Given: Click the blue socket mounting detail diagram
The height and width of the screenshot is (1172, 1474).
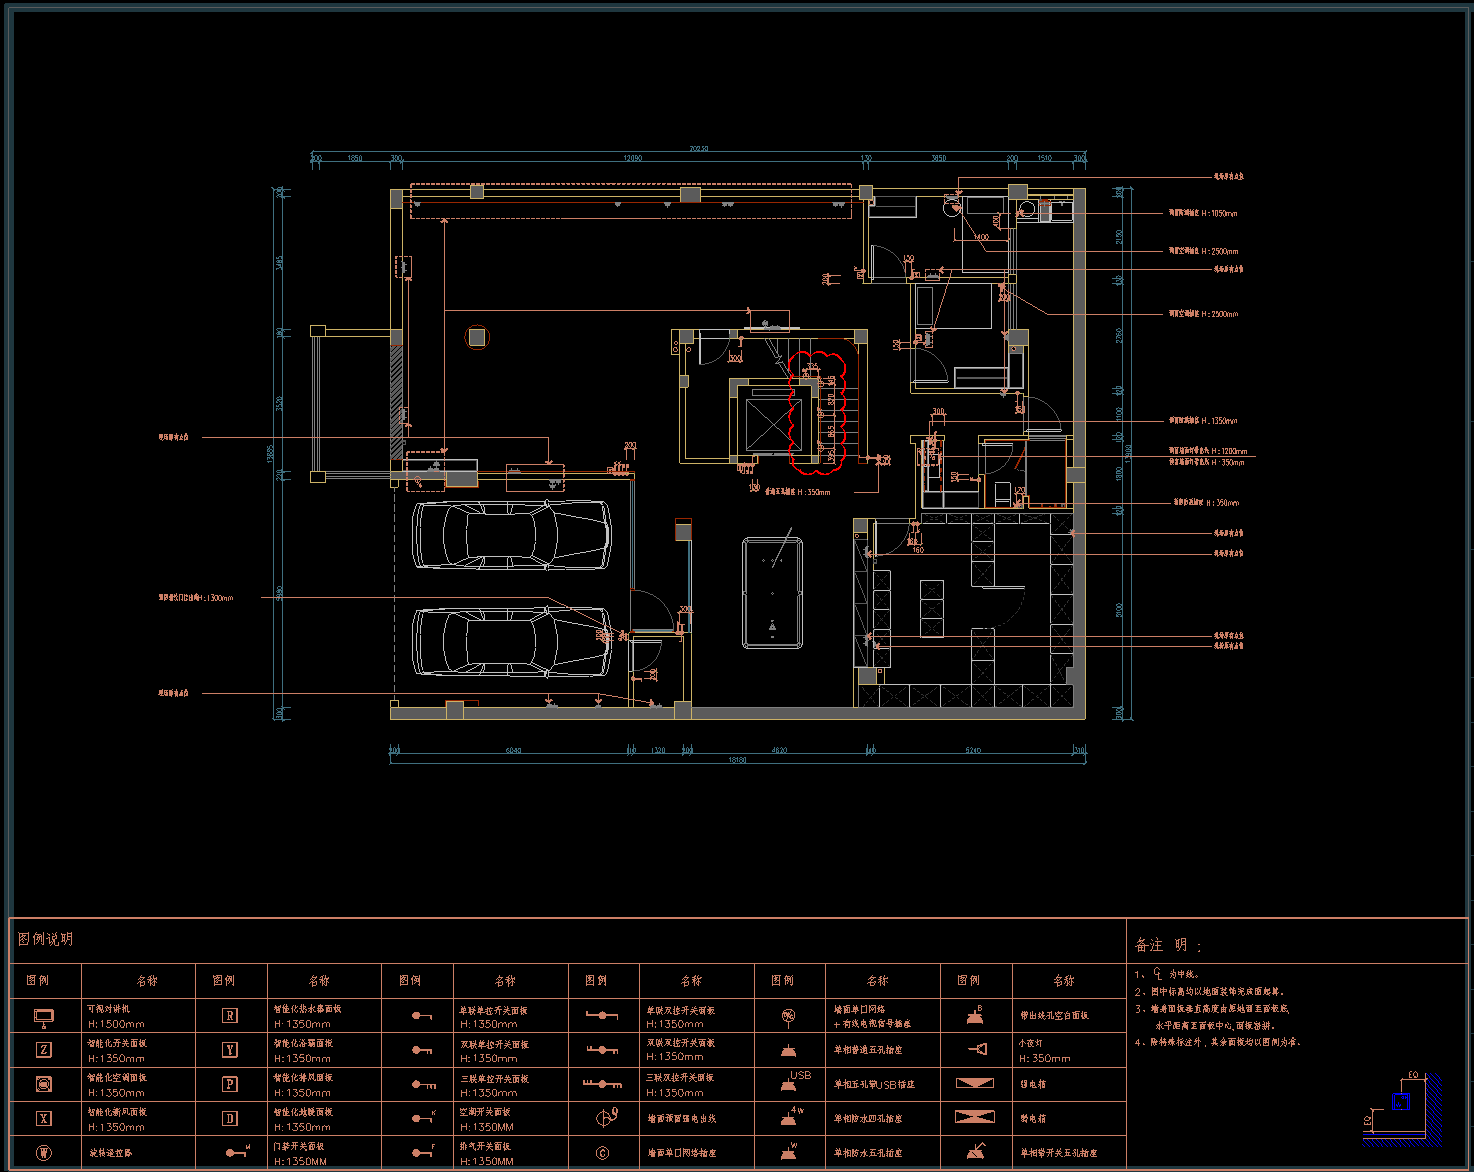Looking at the screenshot, I should pyautogui.click(x=1404, y=1109).
